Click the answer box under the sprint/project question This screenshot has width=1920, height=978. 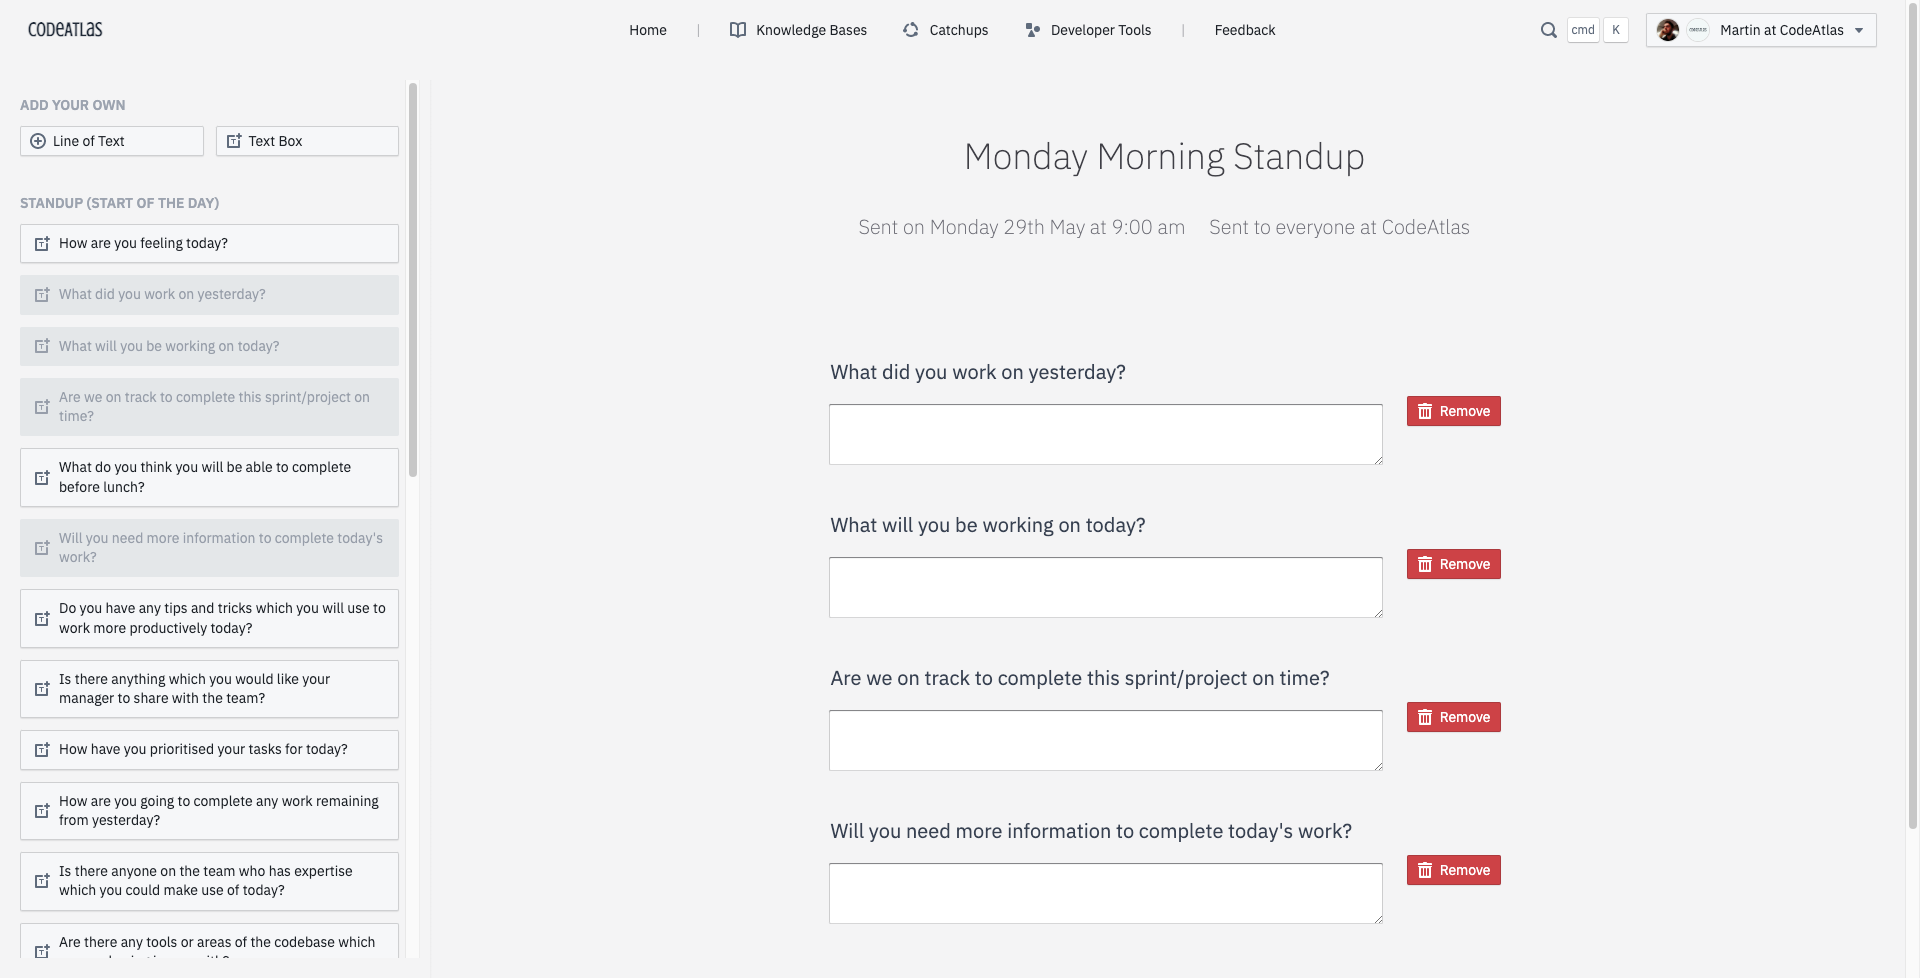[x=1106, y=740]
